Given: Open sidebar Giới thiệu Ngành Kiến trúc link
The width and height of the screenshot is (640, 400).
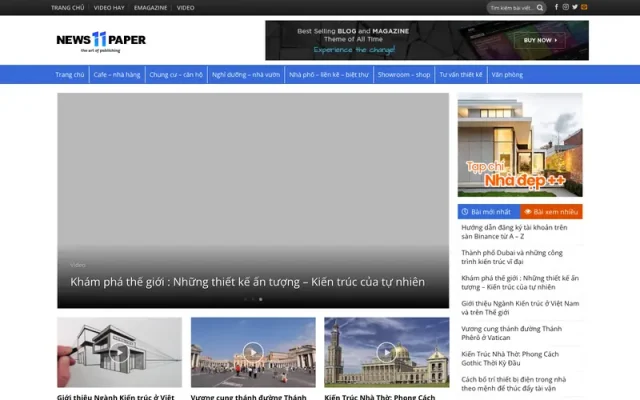Looking at the screenshot, I should tap(520, 308).
